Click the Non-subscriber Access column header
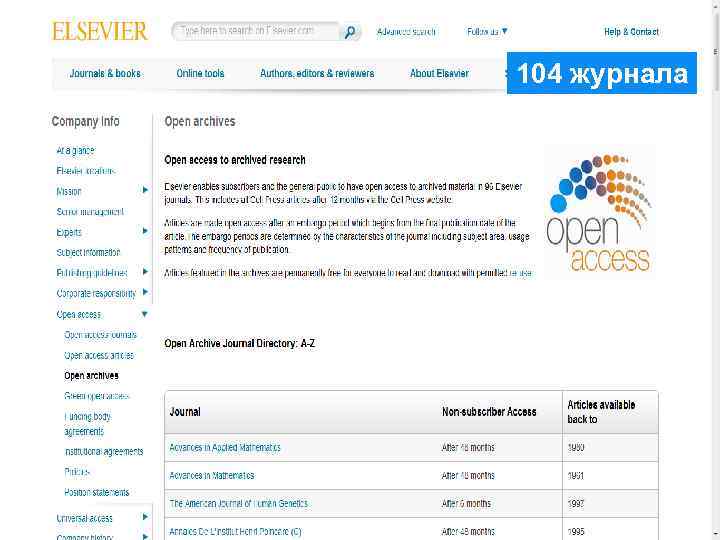720x540 pixels. (489, 411)
